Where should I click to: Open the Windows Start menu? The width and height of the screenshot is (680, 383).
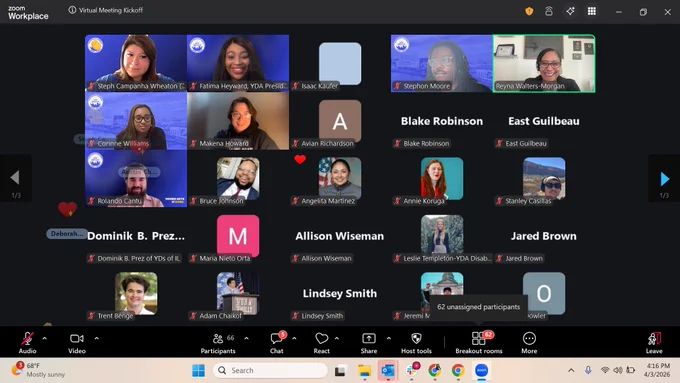(x=199, y=370)
